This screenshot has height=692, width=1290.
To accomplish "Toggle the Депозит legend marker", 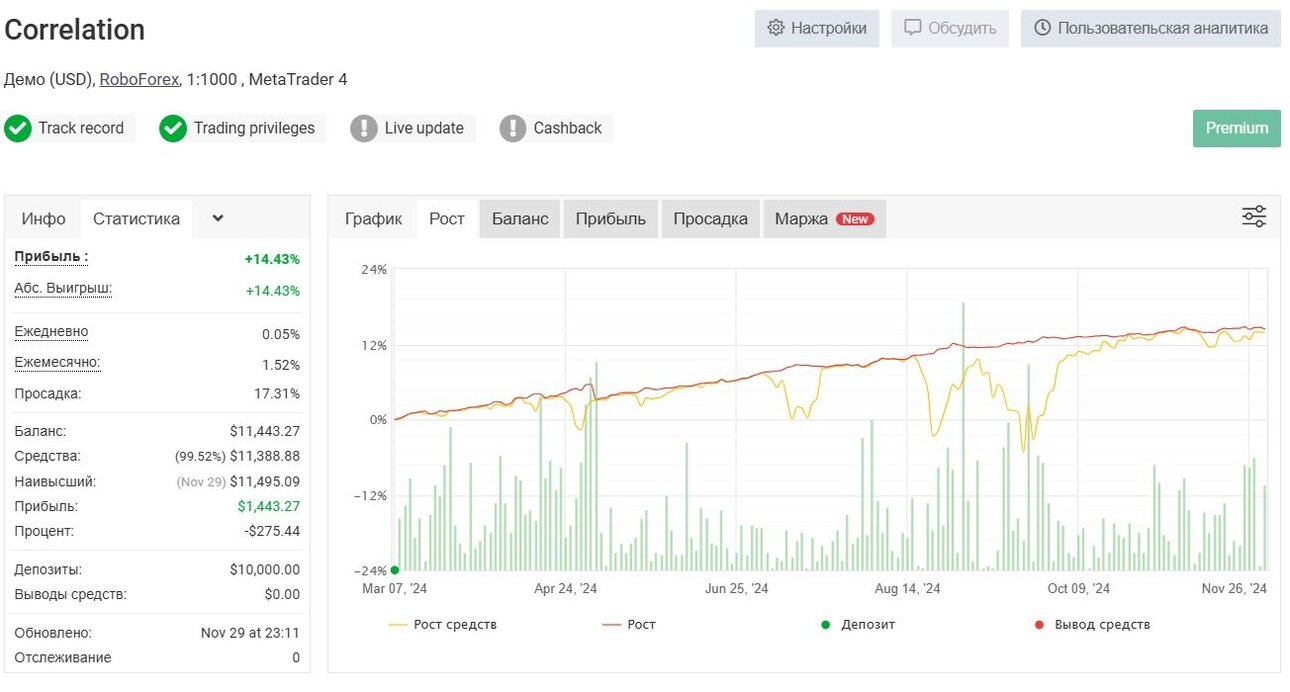I will pyautogui.click(x=858, y=624).
